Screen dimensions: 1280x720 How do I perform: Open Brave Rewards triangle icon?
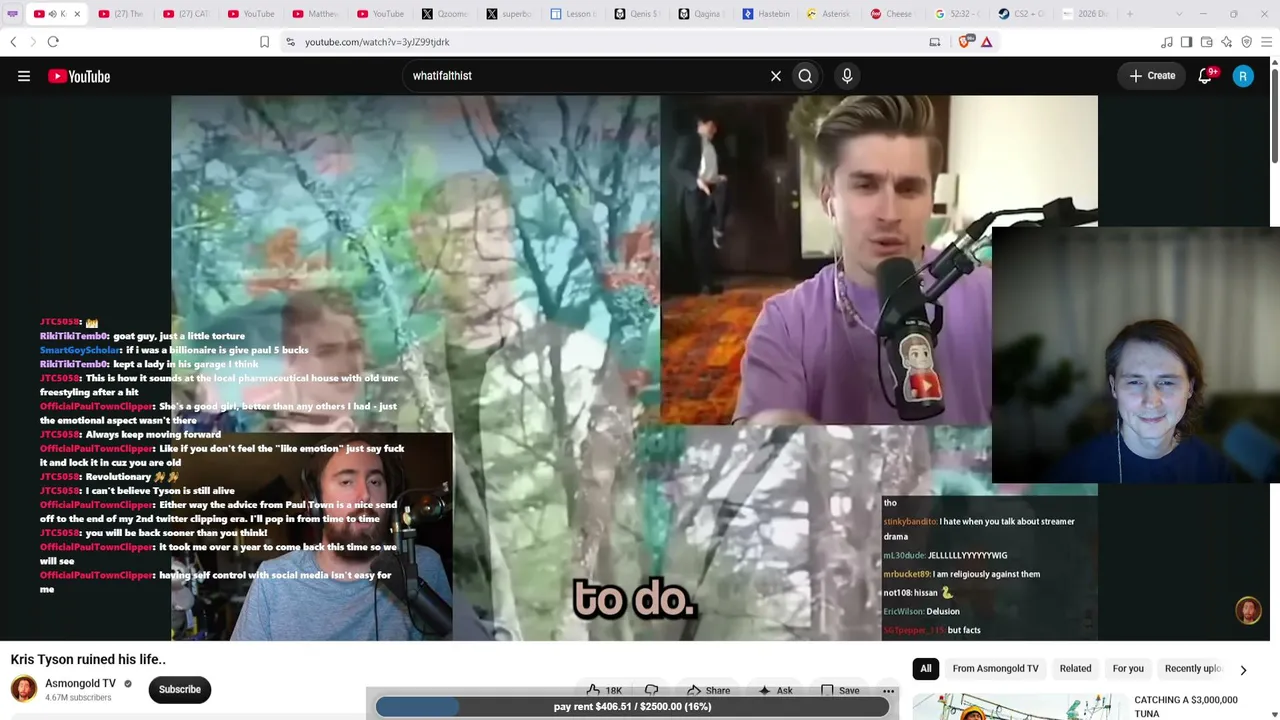pos(986,42)
